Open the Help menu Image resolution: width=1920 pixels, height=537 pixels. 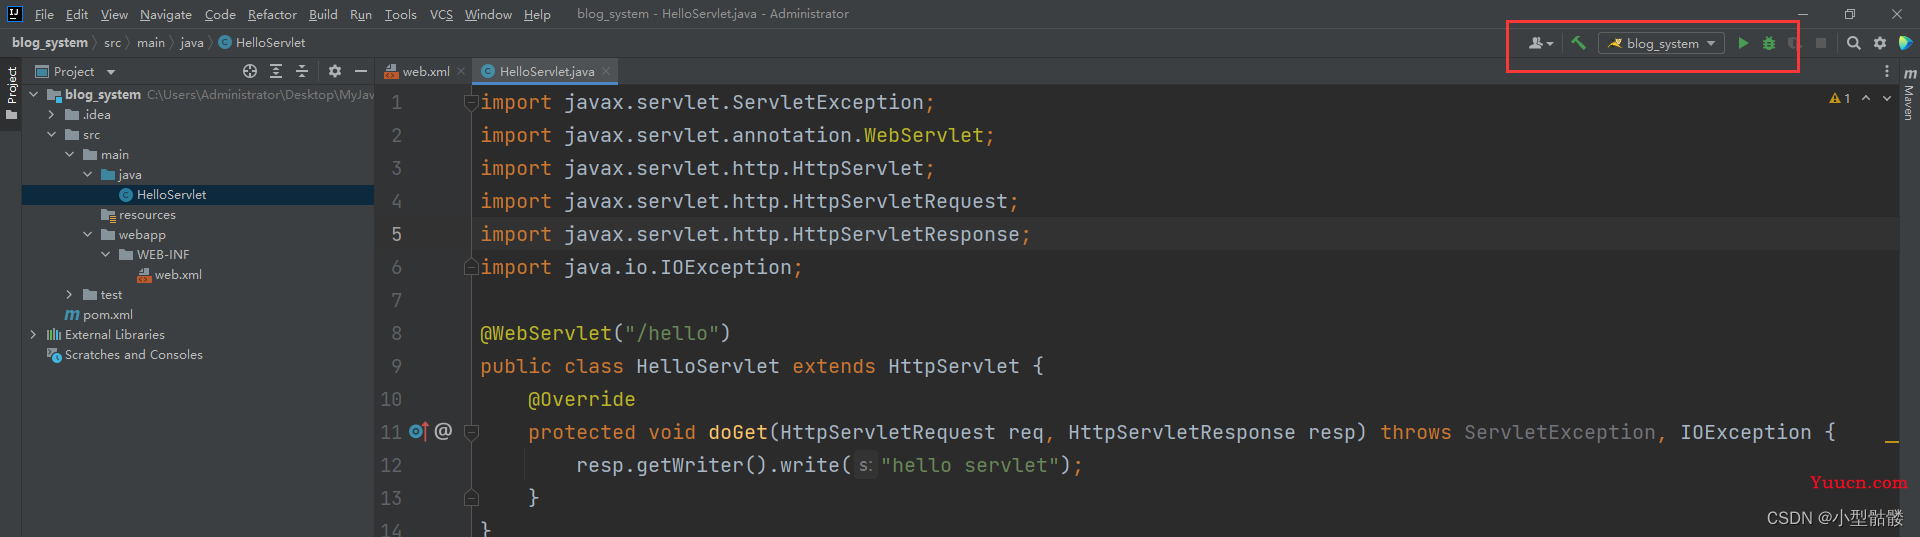coord(537,14)
